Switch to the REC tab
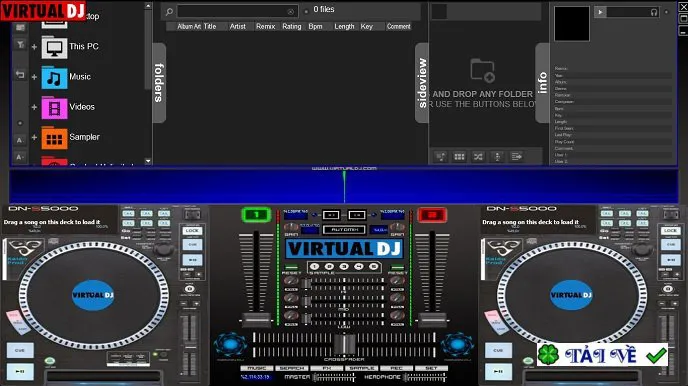Viewport: 688px width, 386px height. pyautogui.click(x=396, y=368)
